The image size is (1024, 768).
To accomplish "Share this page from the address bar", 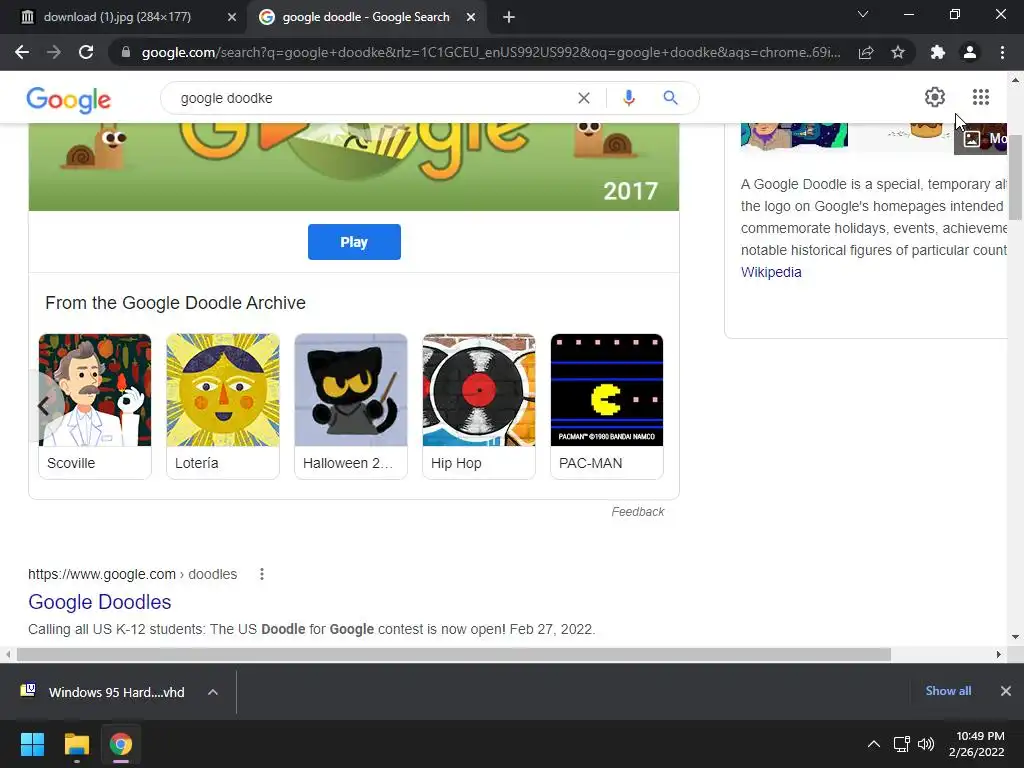I will click(x=866, y=52).
